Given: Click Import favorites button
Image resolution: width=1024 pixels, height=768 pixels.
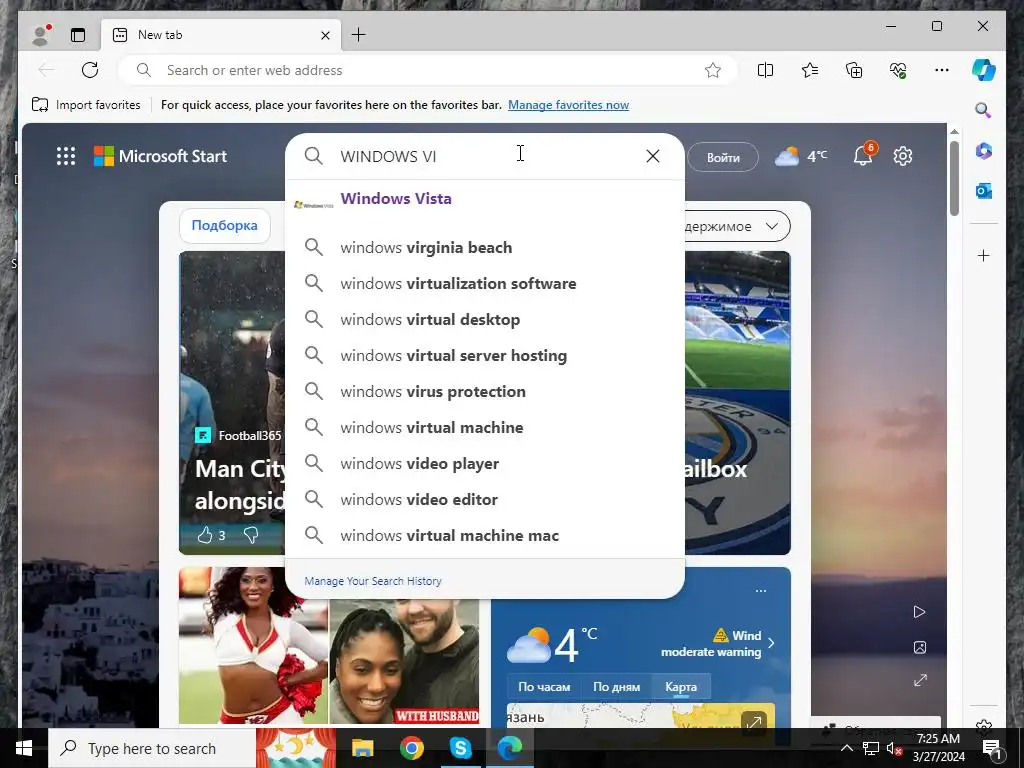Looking at the screenshot, I should coord(86,104).
